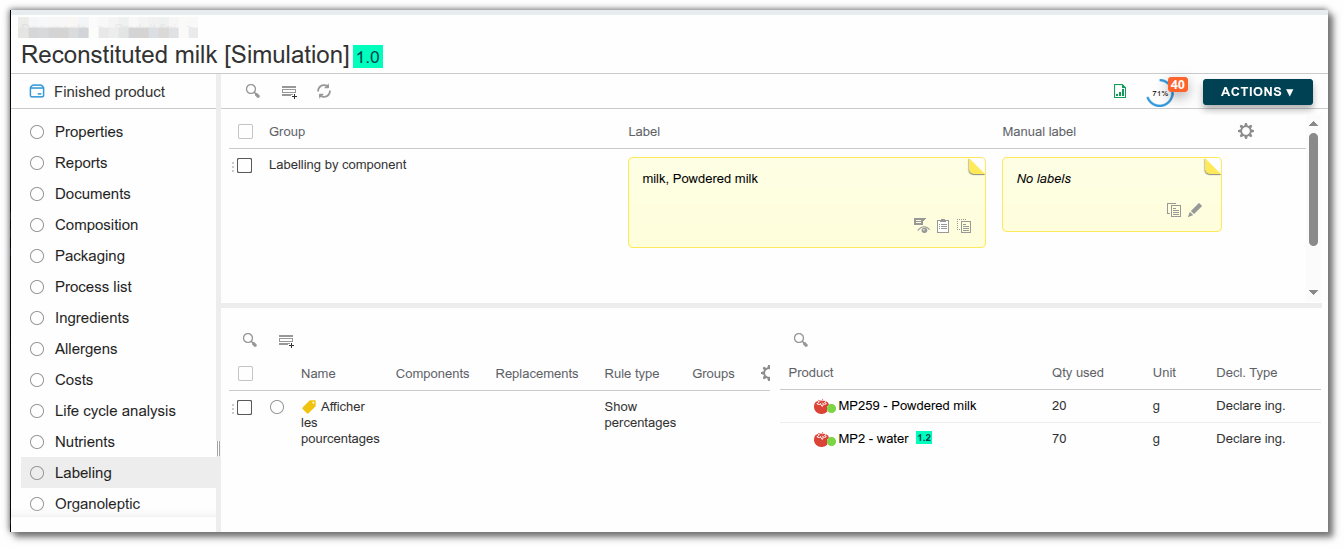Open the ACTIONS dropdown menu
The height and width of the screenshot is (548, 1344).
click(x=1257, y=91)
